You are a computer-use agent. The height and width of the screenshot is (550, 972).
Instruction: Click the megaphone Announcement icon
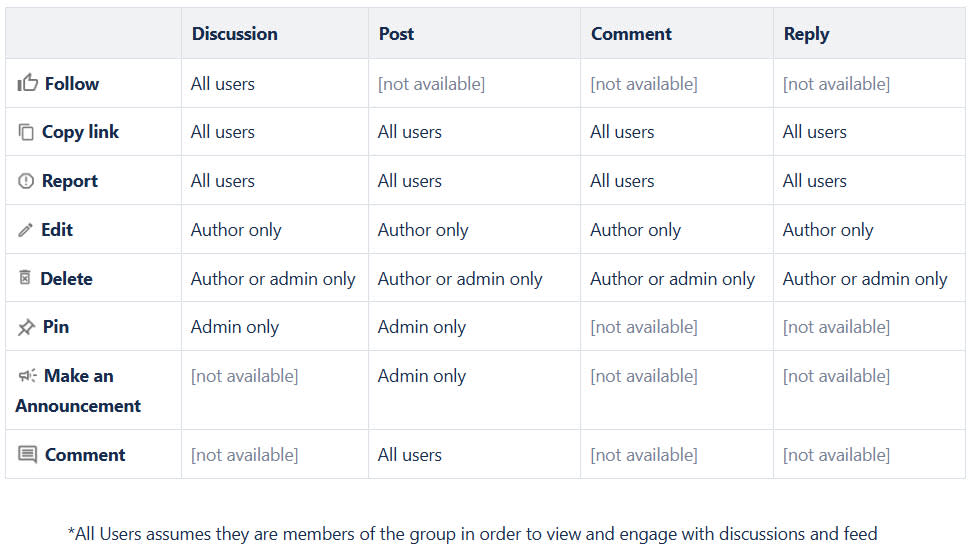pyautogui.click(x=27, y=376)
